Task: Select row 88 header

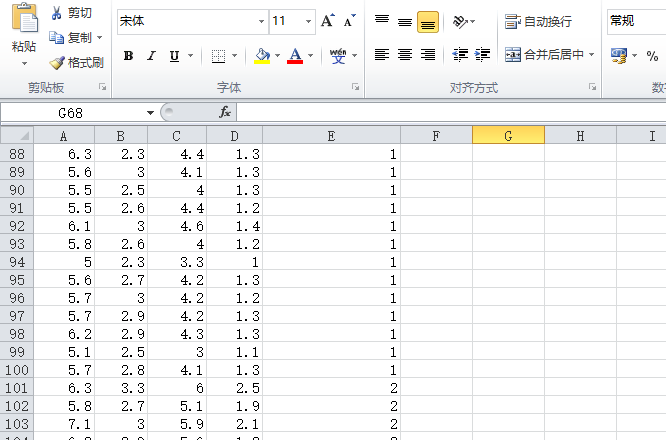Action: (x=17, y=154)
